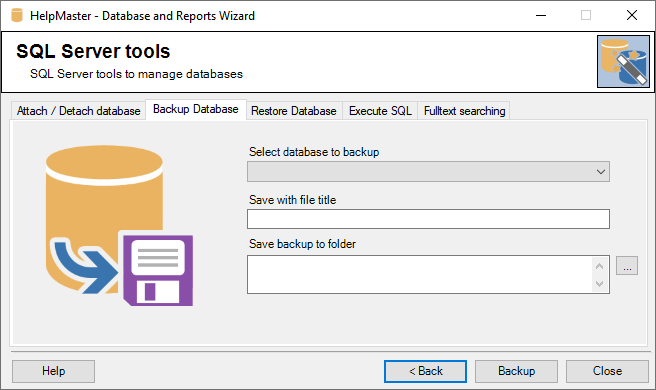This screenshot has height=390, width=656.
Task: Minimize the wizard window
Action: pos(541,15)
